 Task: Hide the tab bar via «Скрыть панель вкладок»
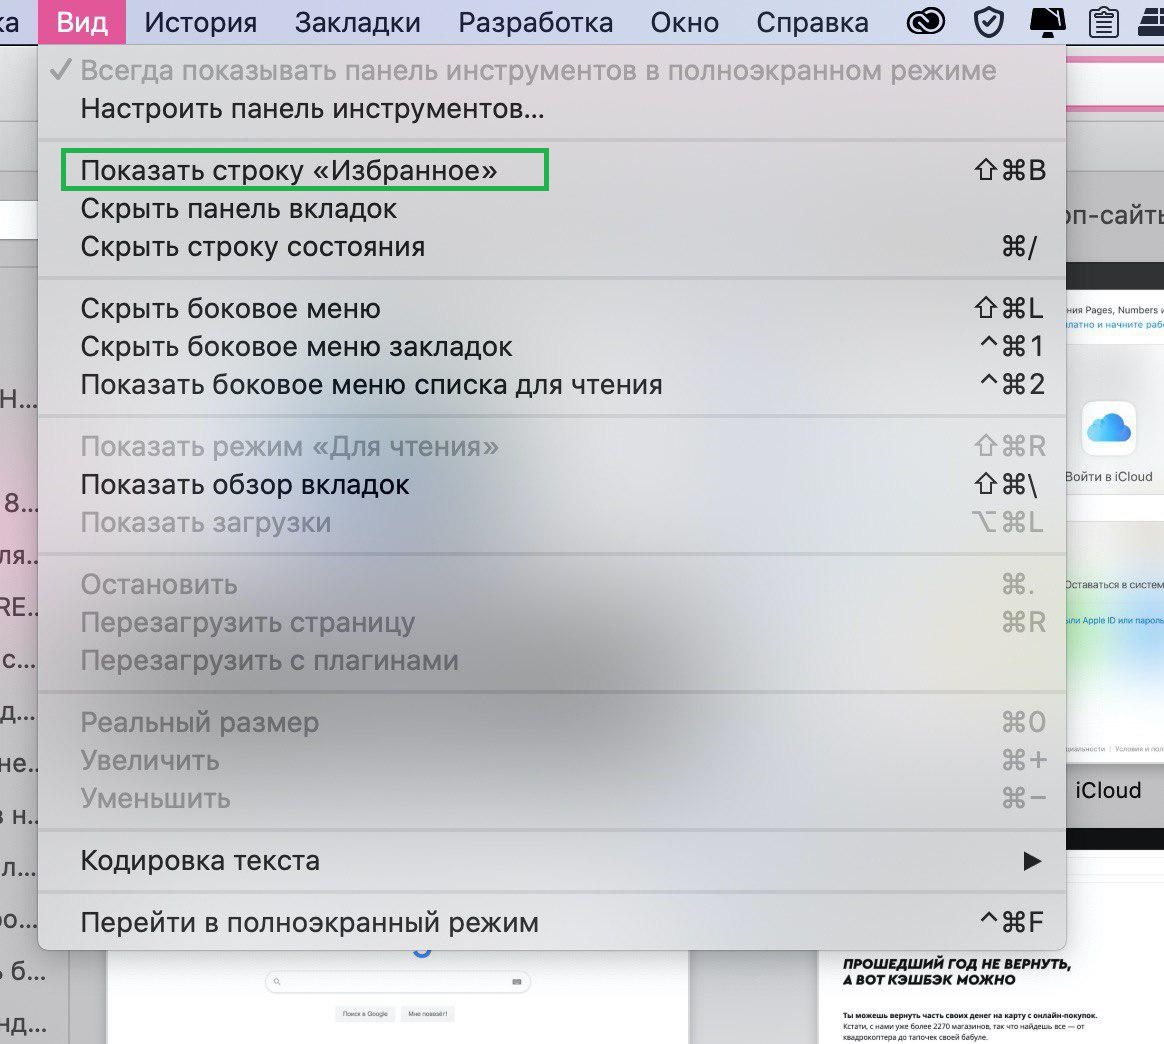(237, 208)
